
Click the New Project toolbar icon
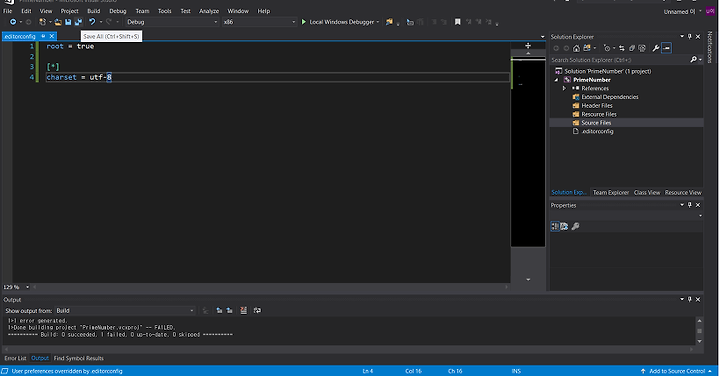point(43,22)
